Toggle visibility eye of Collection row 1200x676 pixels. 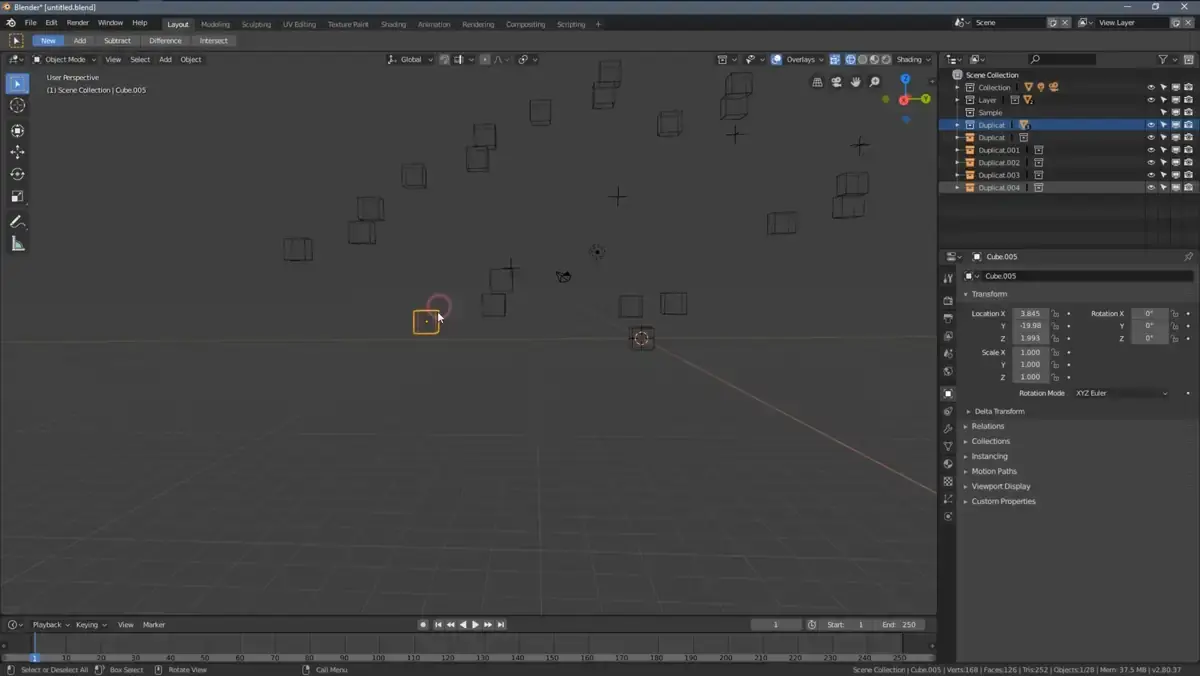(1151, 88)
